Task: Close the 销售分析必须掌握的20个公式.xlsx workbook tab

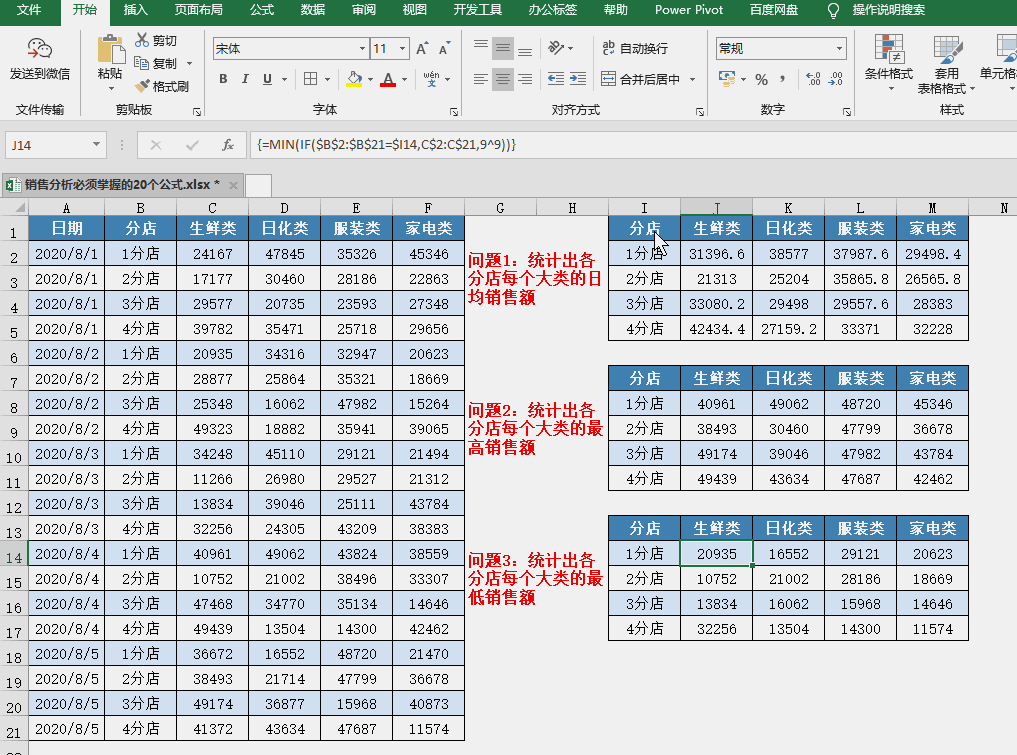Action: click(x=233, y=186)
